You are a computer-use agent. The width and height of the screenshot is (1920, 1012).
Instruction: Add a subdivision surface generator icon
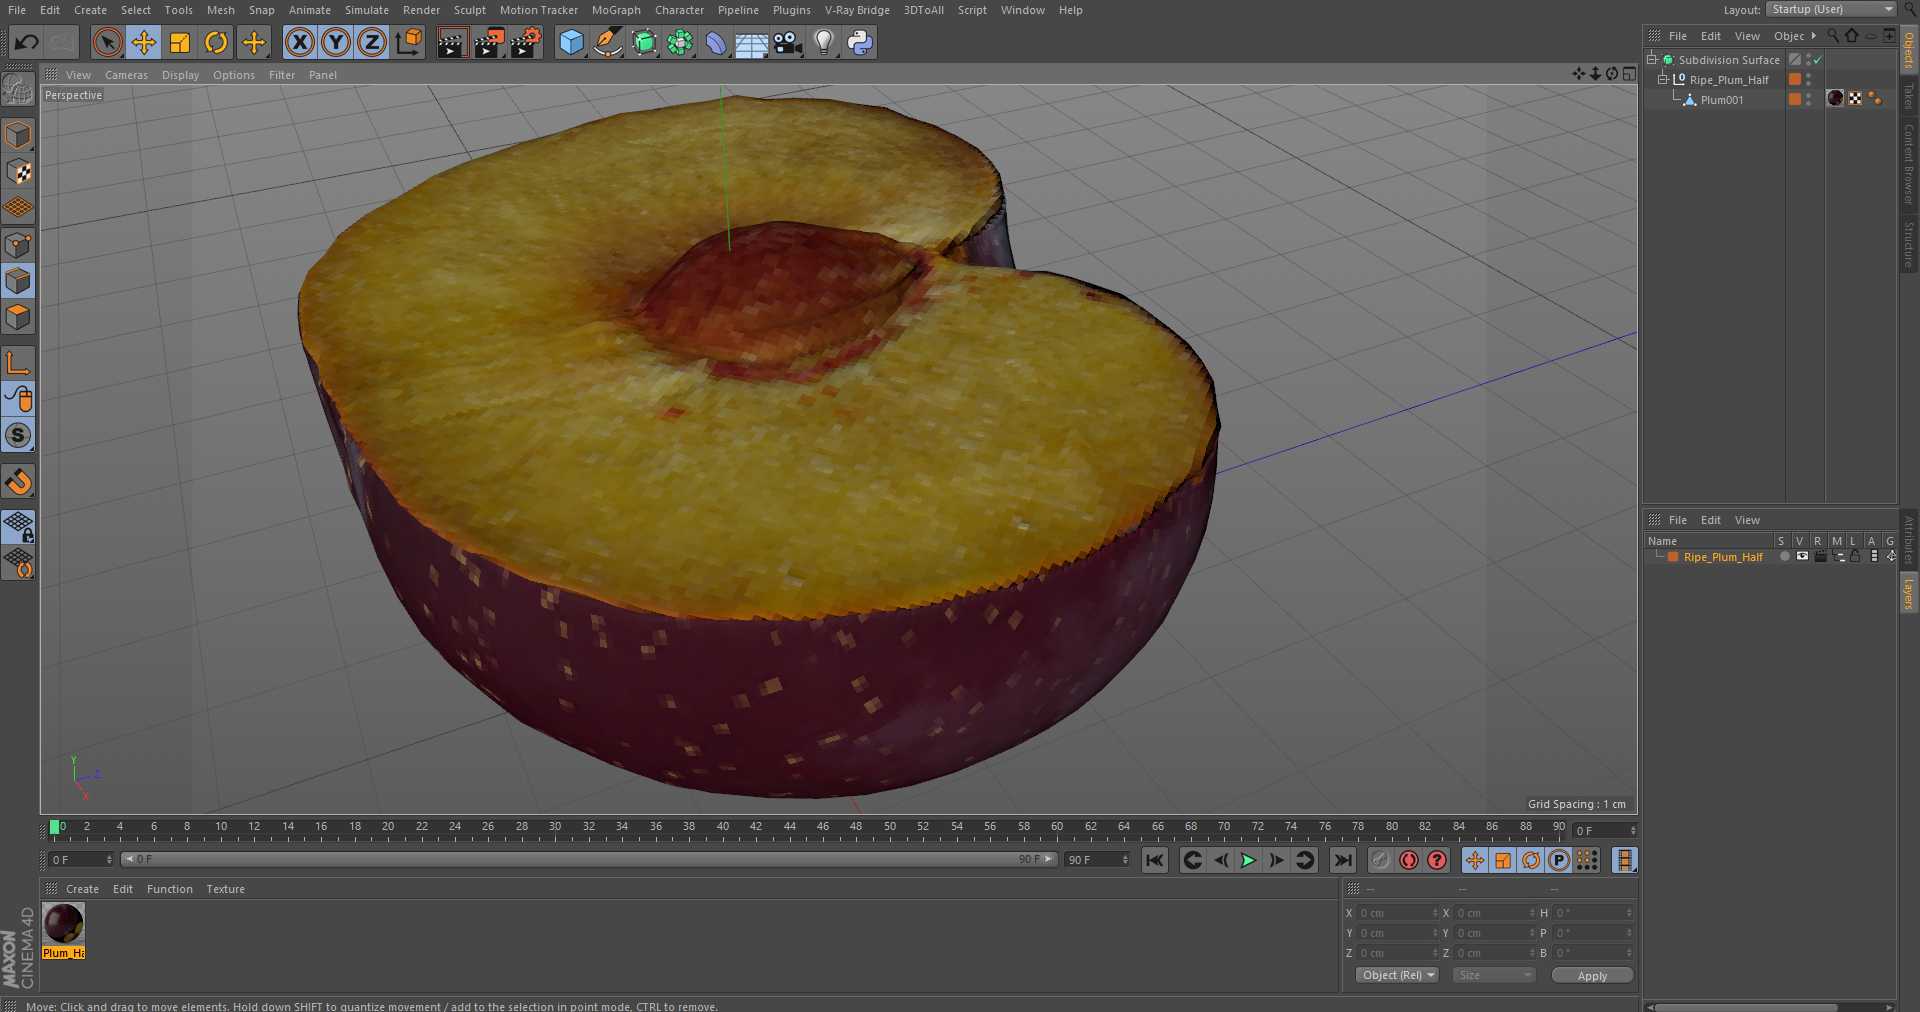(x=644, y=42)
